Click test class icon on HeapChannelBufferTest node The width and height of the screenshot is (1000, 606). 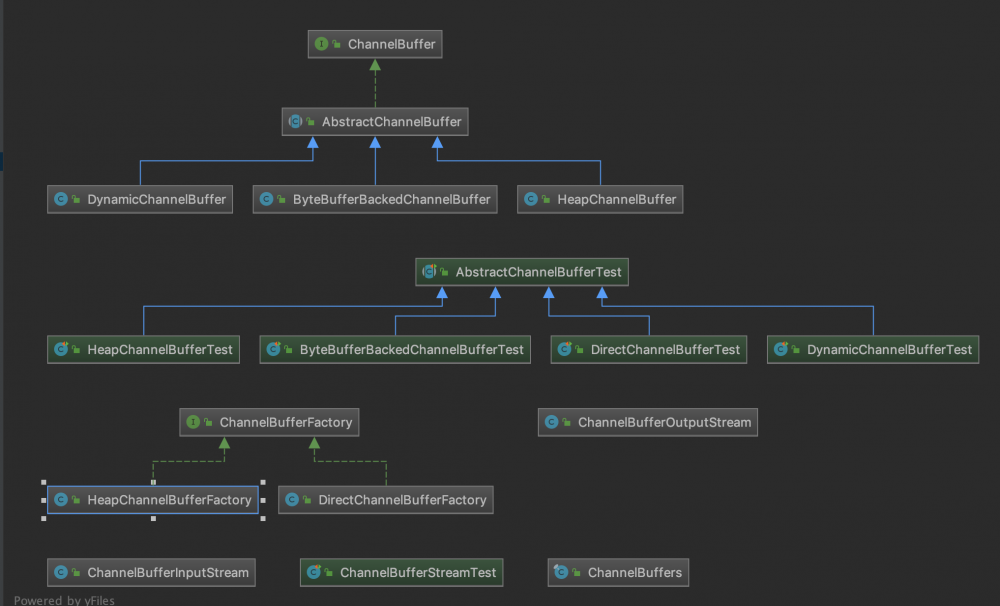pyautogui.click(x=61, y=349)
